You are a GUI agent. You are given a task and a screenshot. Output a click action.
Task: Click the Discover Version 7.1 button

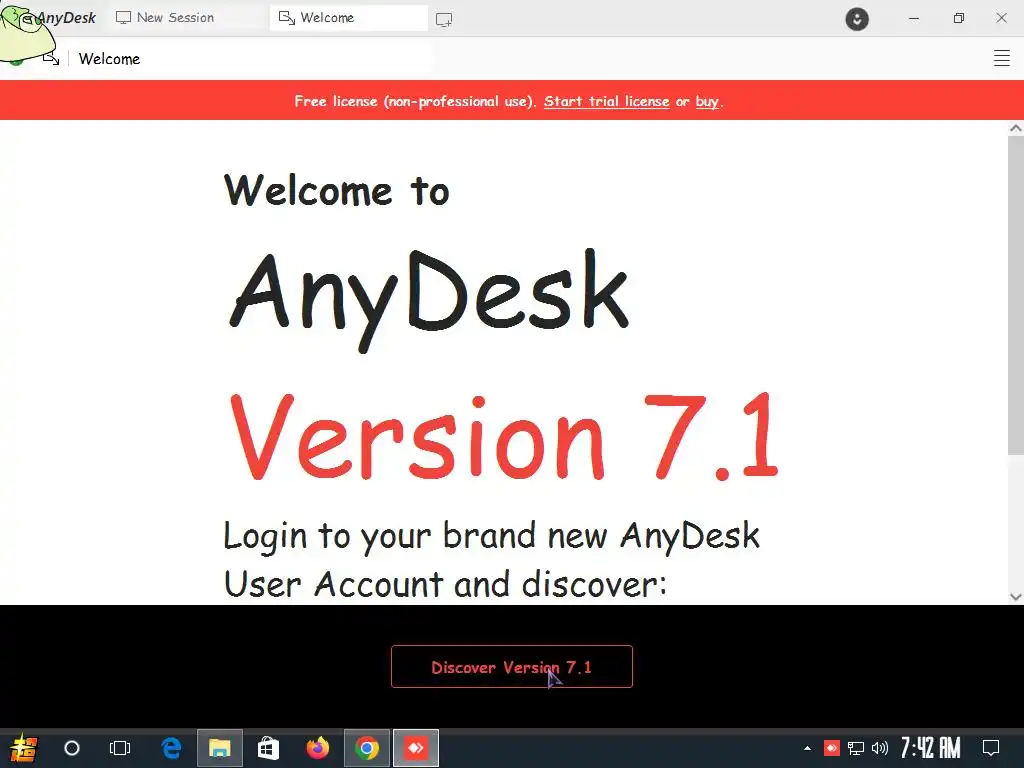pyautogui.click(x=511, y=667)
